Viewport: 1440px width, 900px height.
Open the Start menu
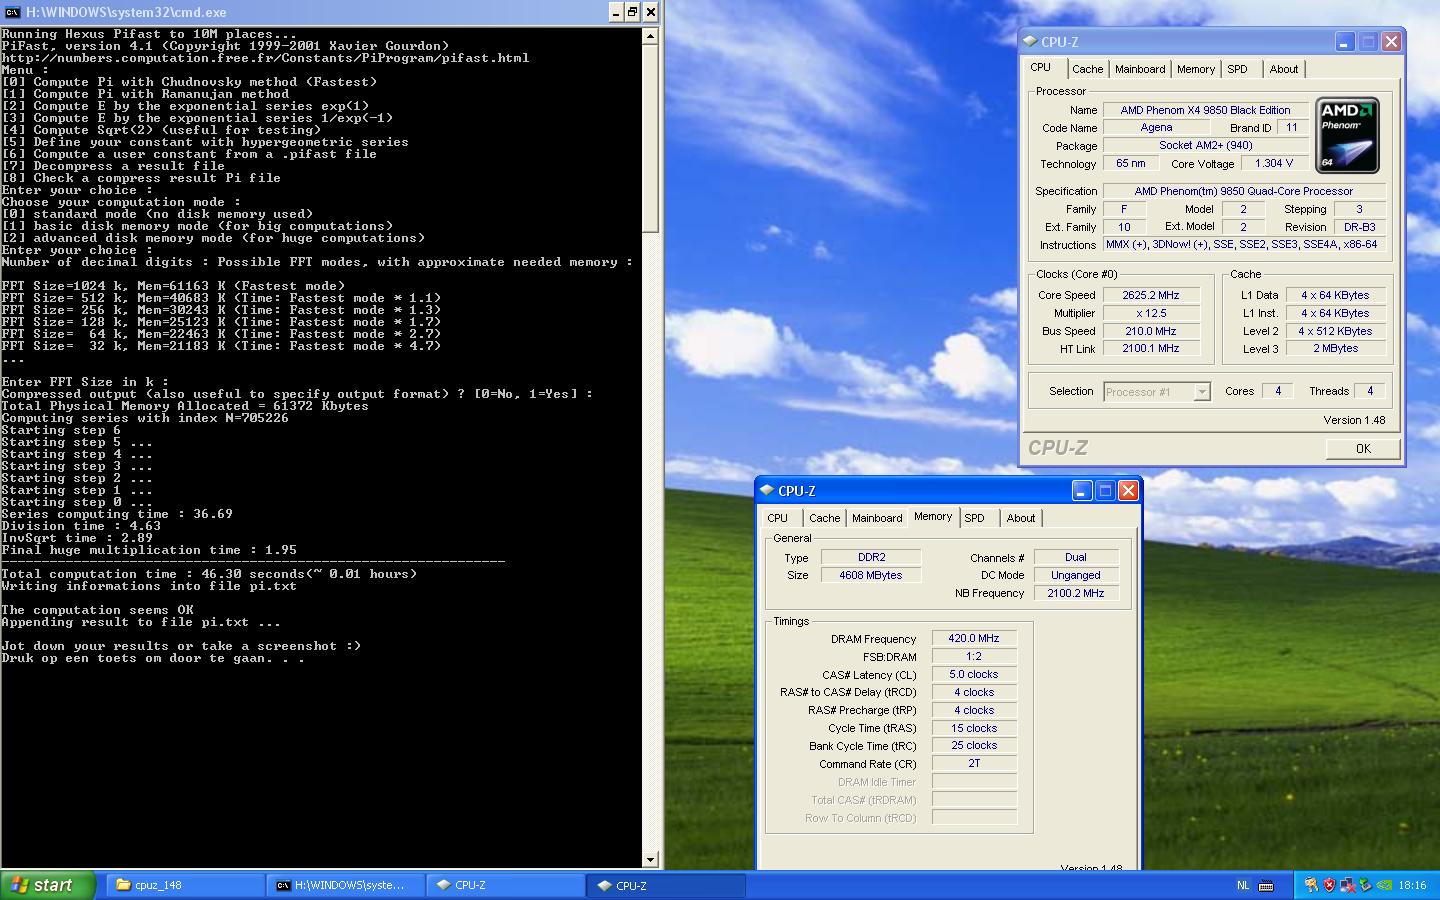pyautogui.click(x=48, y=885)
